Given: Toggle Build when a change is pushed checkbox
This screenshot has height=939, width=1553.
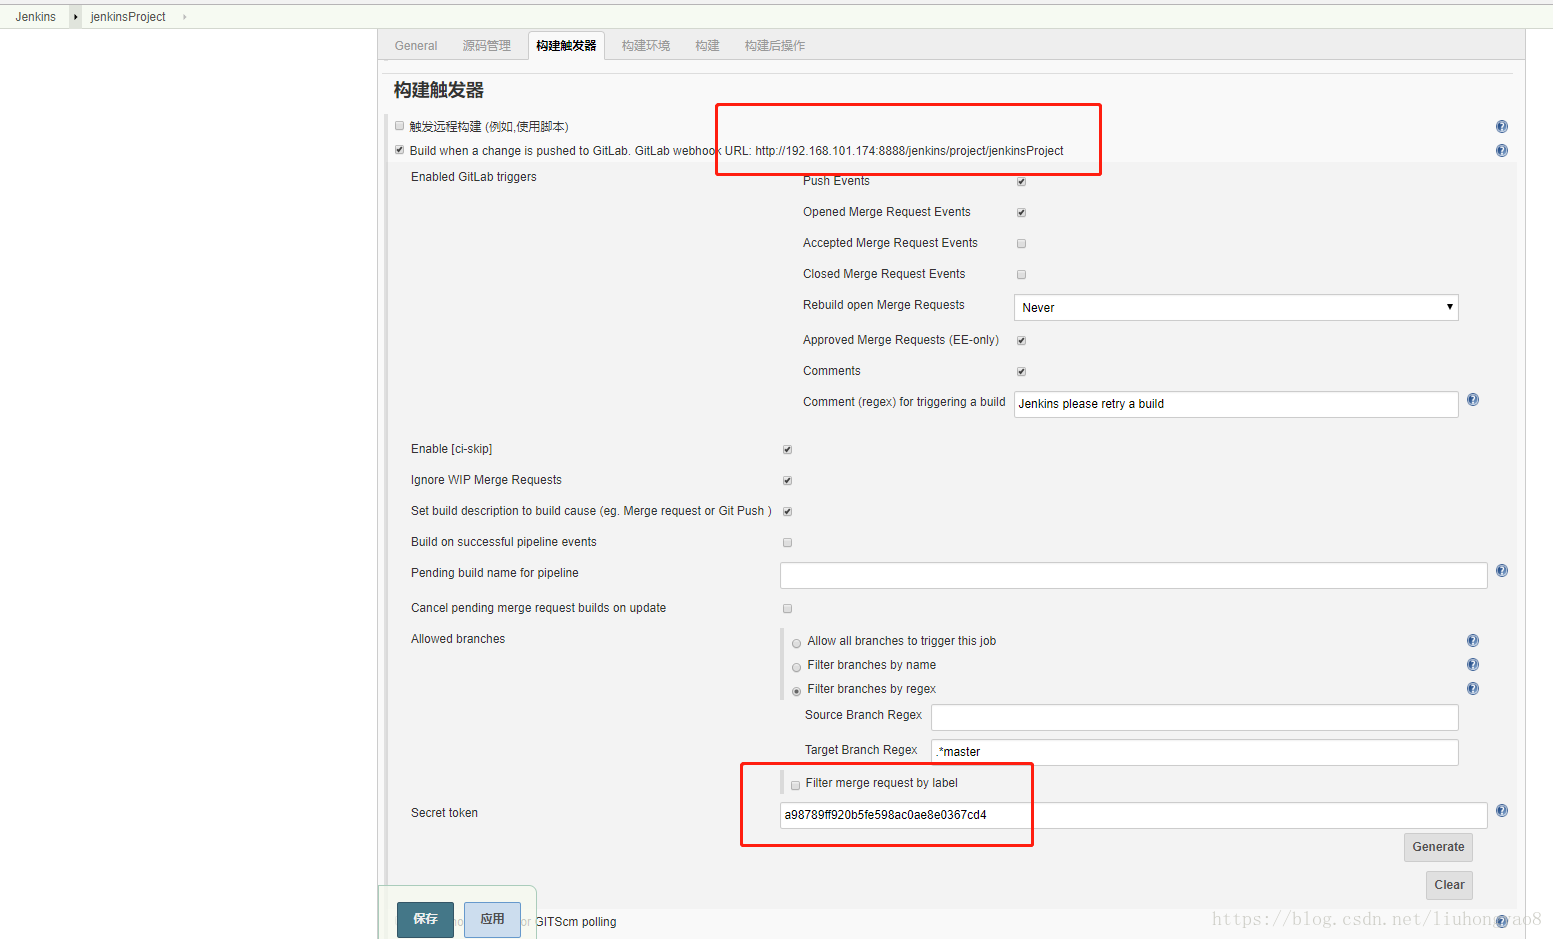Looking at the screenshot, I should point(399,150).
